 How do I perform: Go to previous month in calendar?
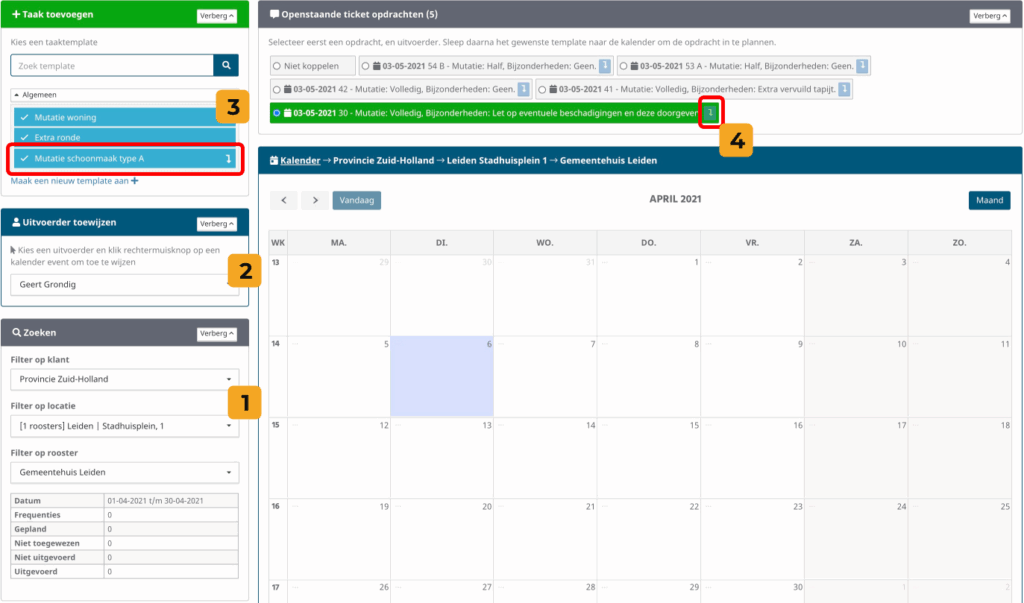[x=283, y=200]
